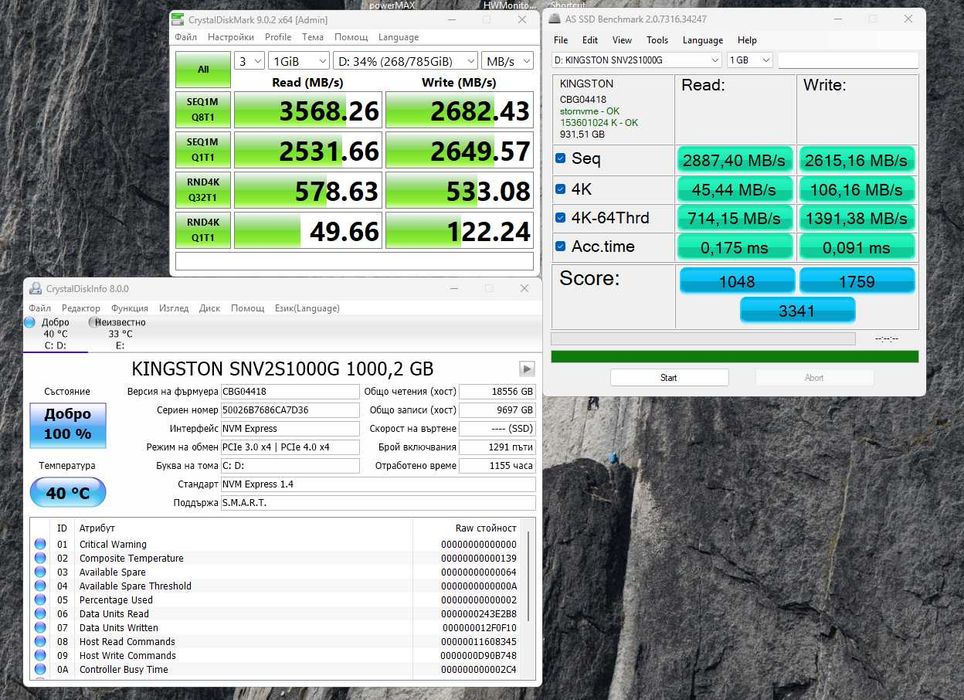964x700 pixels.
Task: Open the drive dropdown showing D: 34%
Action: point(405,61)
